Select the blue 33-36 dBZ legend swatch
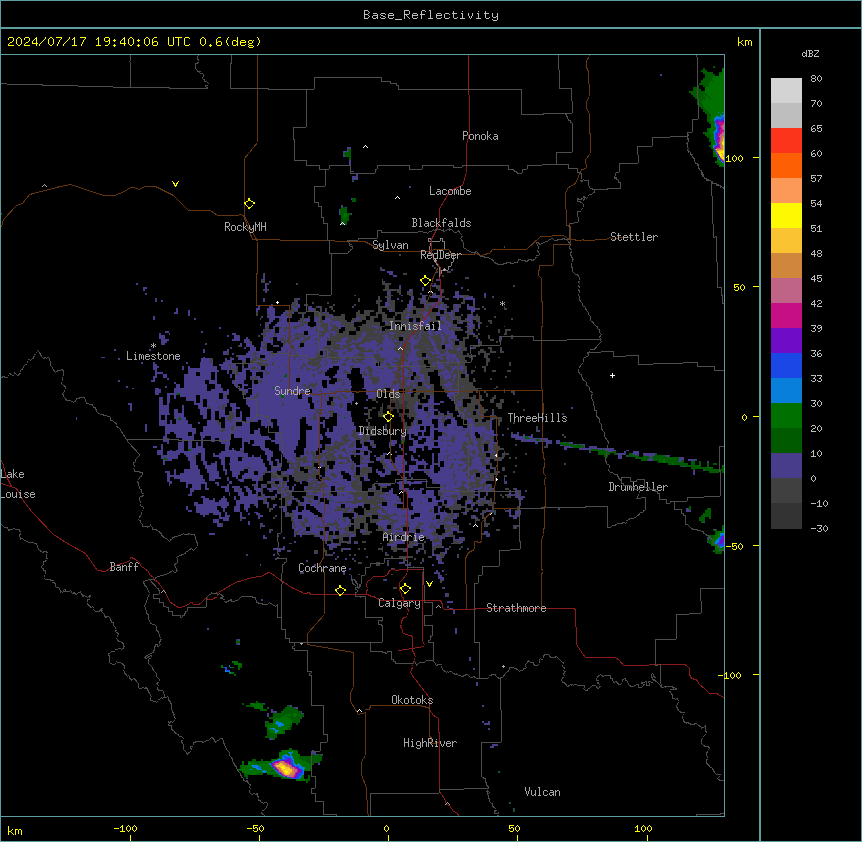The width and height of the screenshot is (862, 842). [786, 365]
